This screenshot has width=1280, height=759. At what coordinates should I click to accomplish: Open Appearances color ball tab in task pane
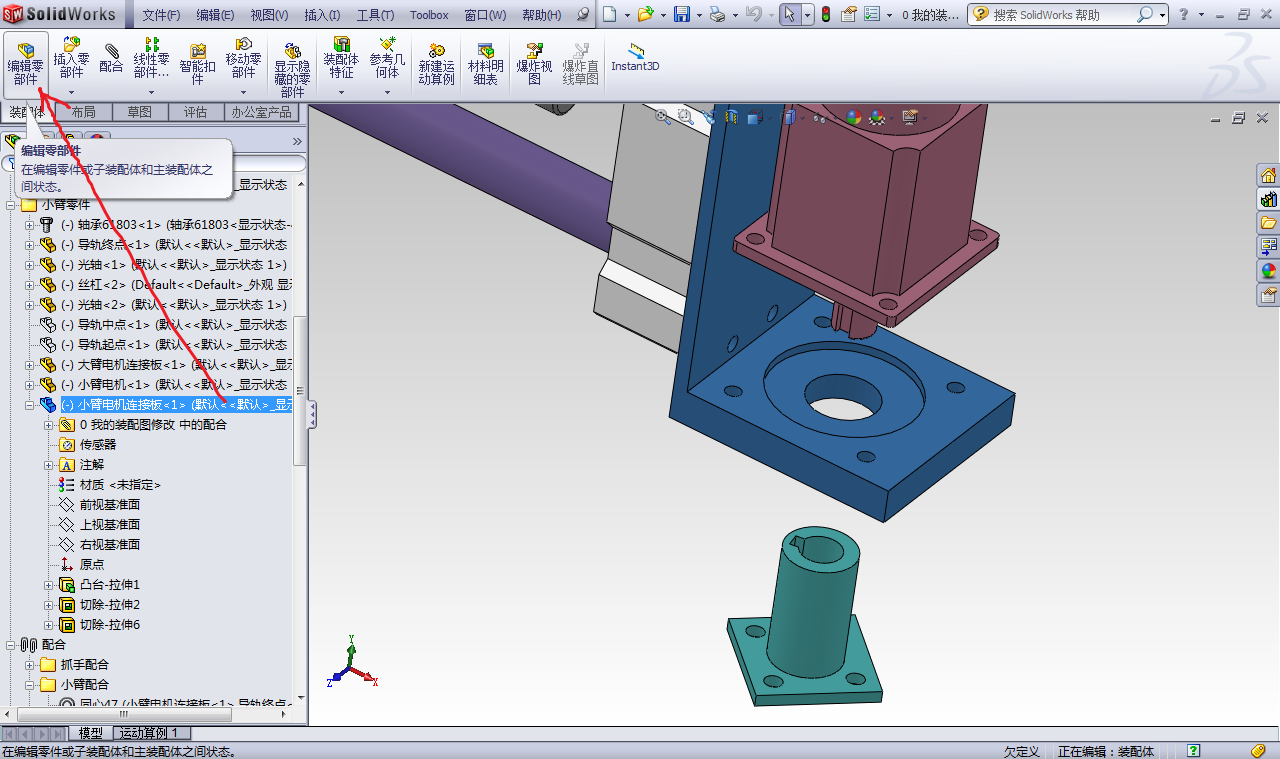tap(1268, 271)
